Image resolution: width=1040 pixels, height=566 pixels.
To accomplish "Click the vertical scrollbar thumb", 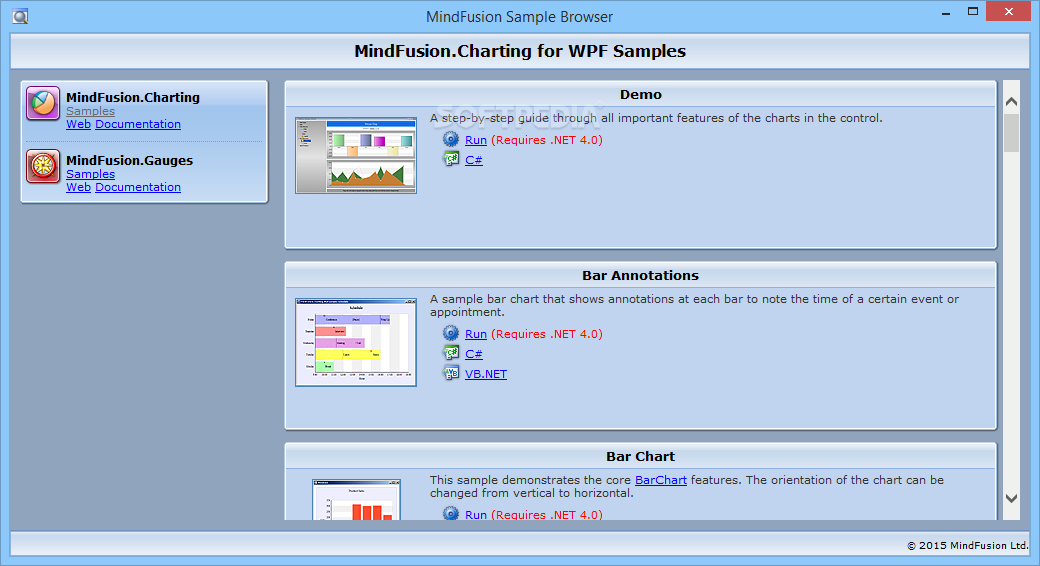I will click(x=1011, y=133).
